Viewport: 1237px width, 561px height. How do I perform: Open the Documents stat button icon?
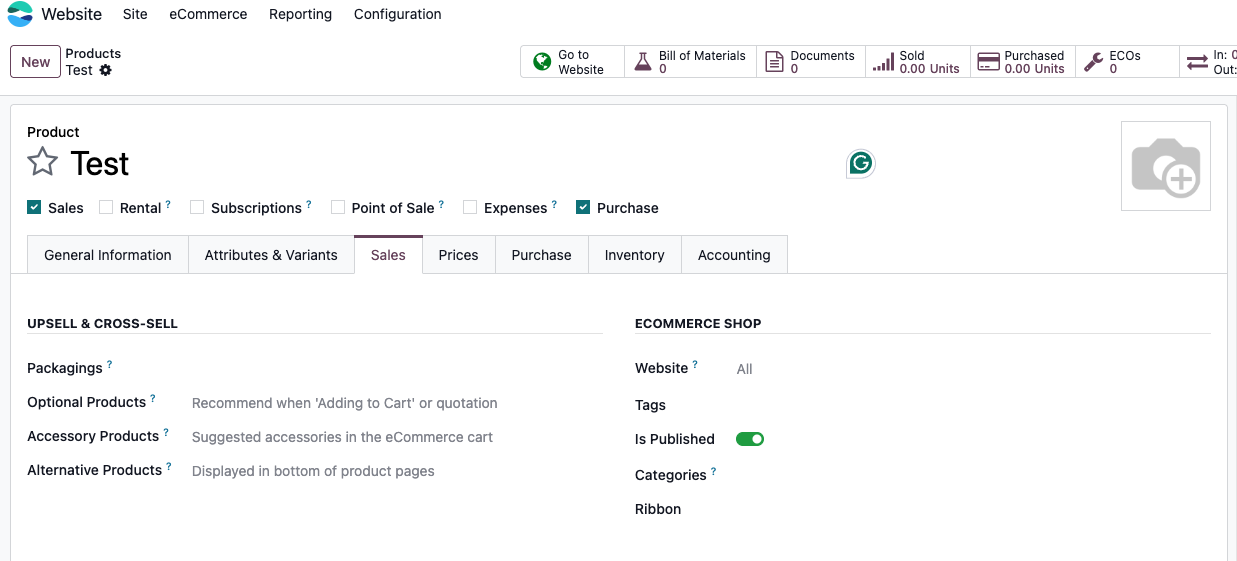[x=774, y=62]
